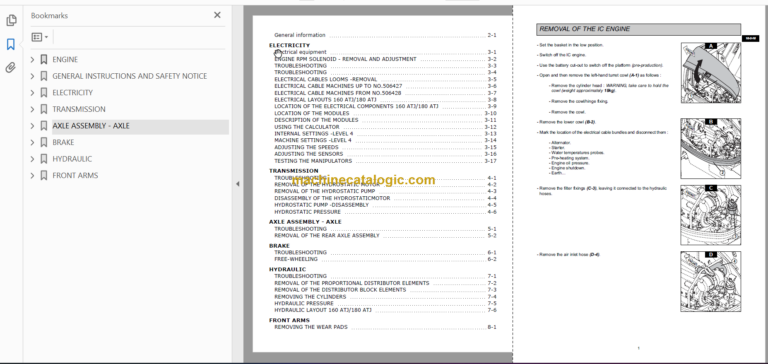Click the FRONT ARMS bookmark ribbon icon
768x364 pixels.
[44, 175]
